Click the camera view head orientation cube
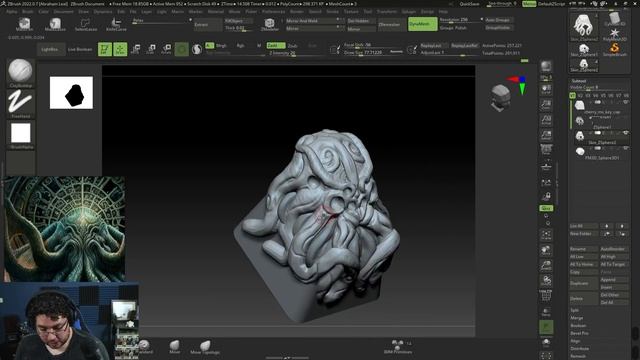 [501, 97]
